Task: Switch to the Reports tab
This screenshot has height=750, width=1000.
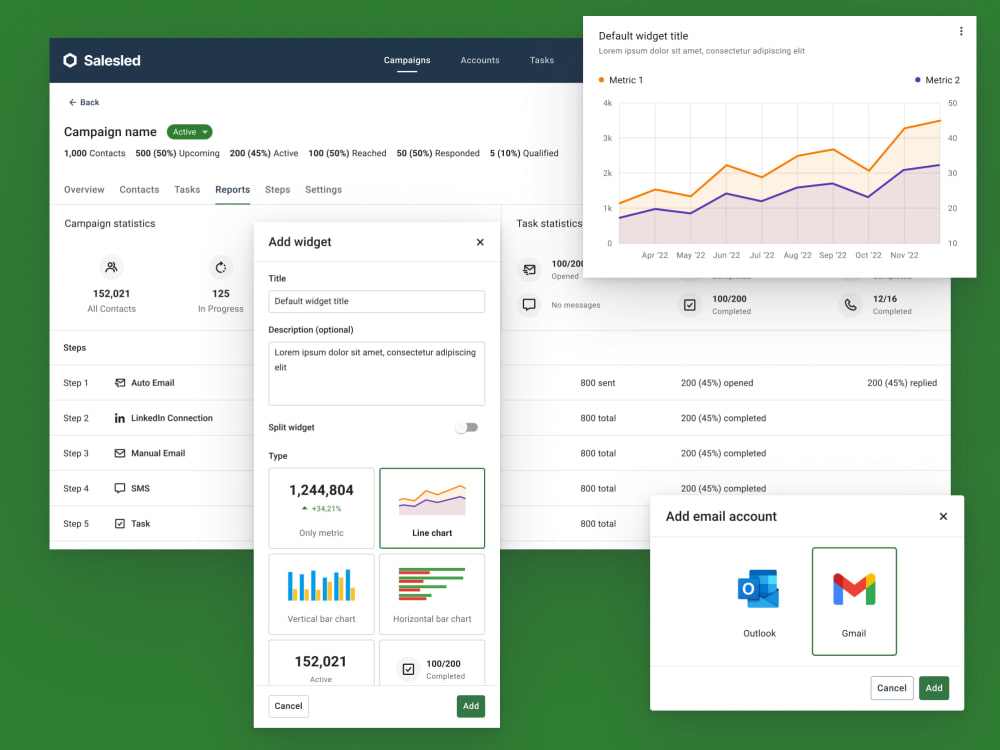Action: coord(232,189)
